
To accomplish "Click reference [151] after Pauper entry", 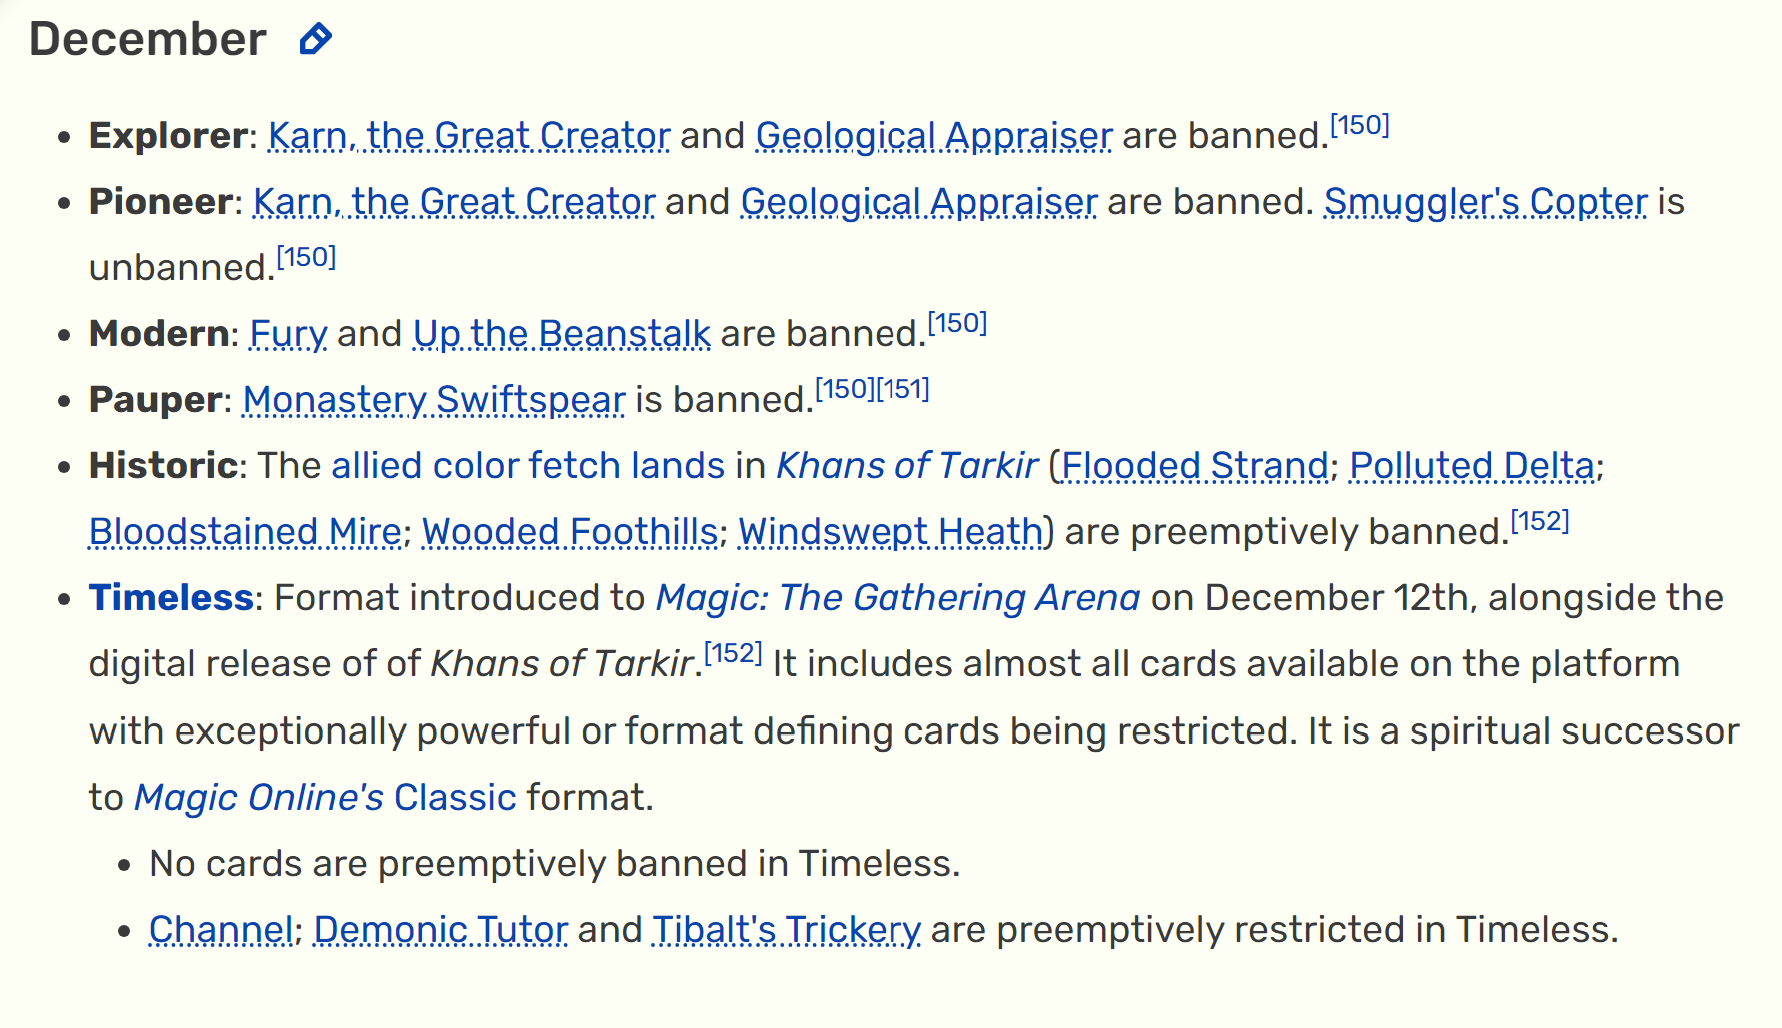I will [x=903, y=389].
